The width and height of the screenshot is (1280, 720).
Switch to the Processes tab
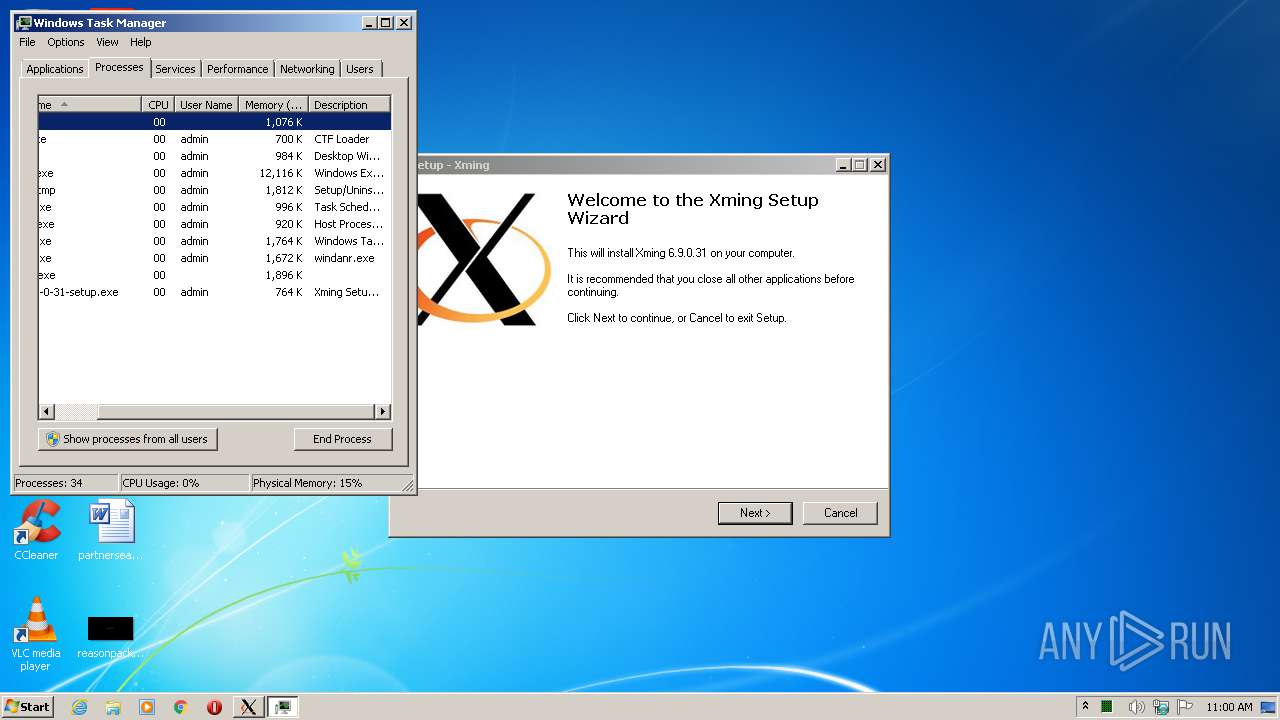(119, 67)
